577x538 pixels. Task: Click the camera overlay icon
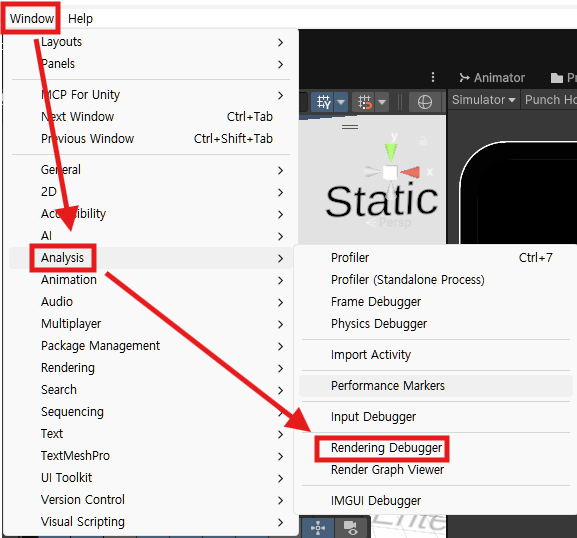351,527
